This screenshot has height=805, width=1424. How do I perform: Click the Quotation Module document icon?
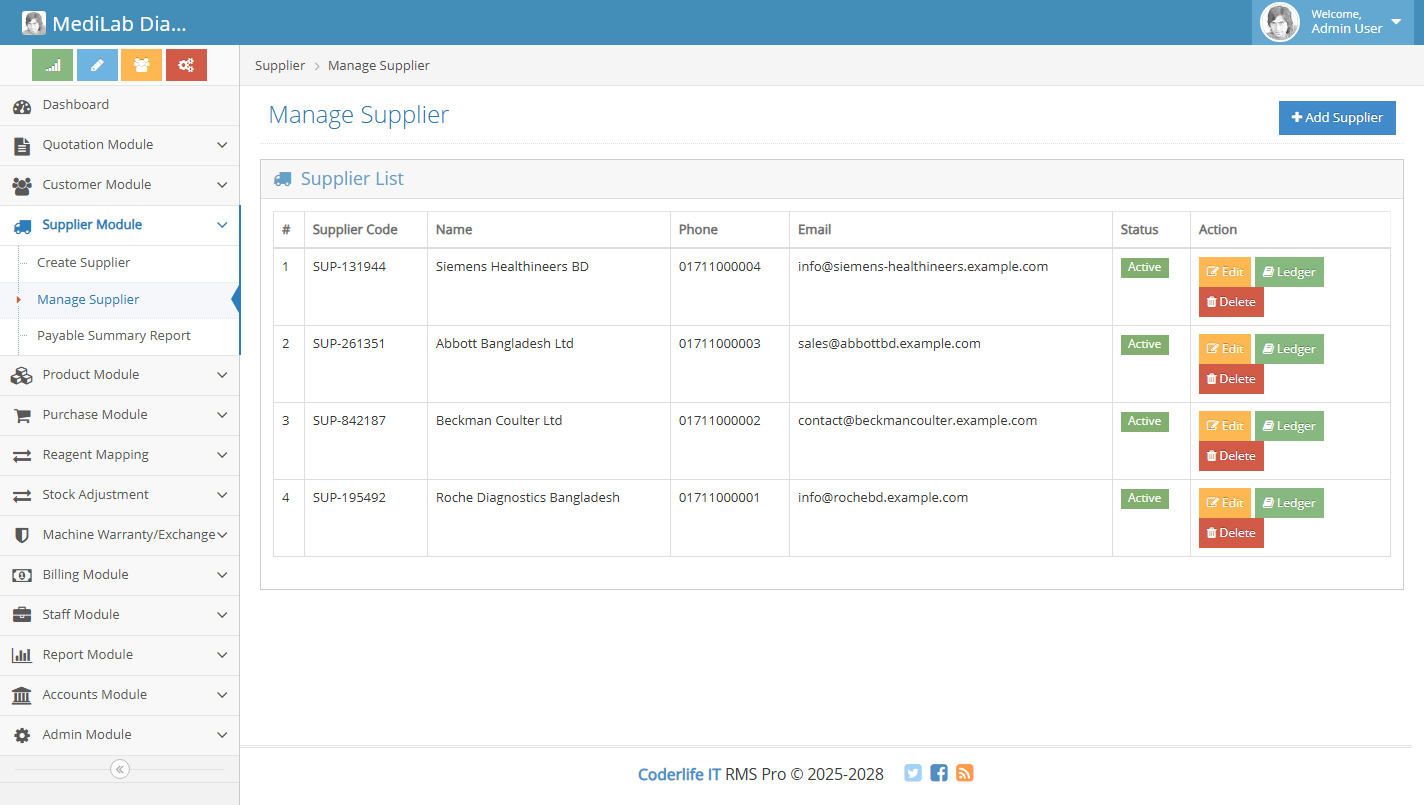22,146
